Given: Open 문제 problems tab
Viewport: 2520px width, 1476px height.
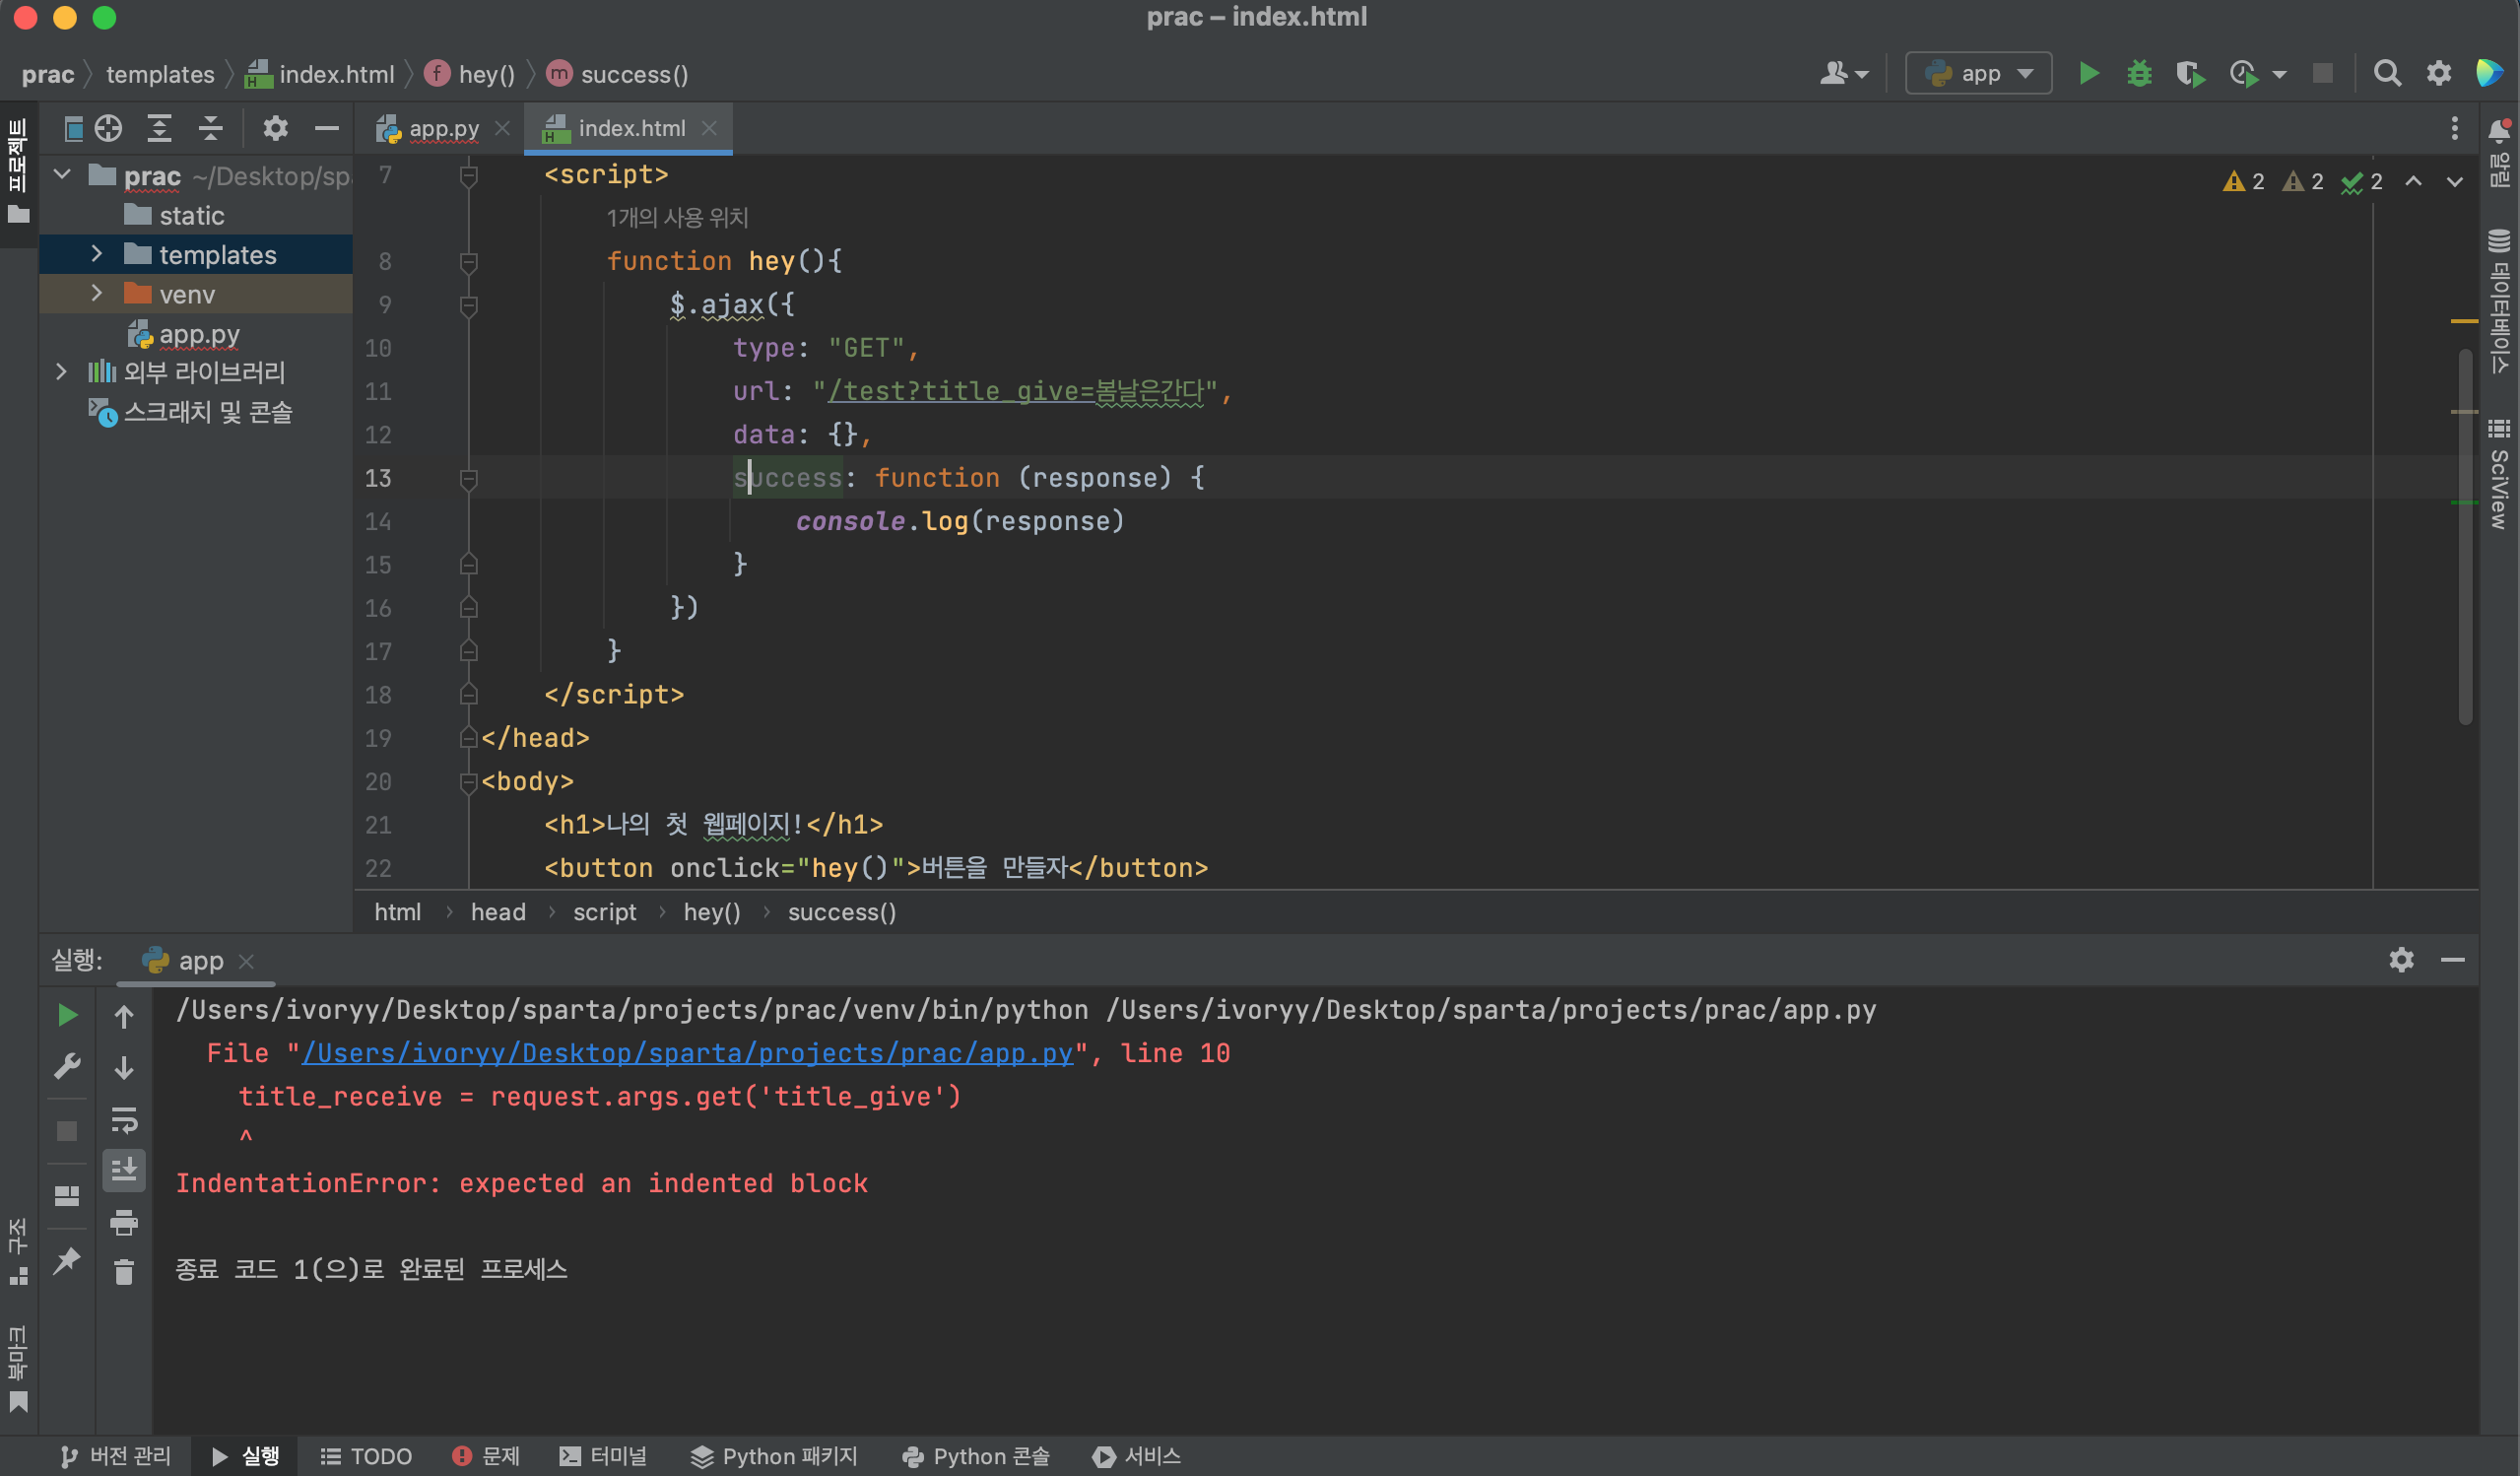Looking at the screenshot, I should click(486, 1456).
